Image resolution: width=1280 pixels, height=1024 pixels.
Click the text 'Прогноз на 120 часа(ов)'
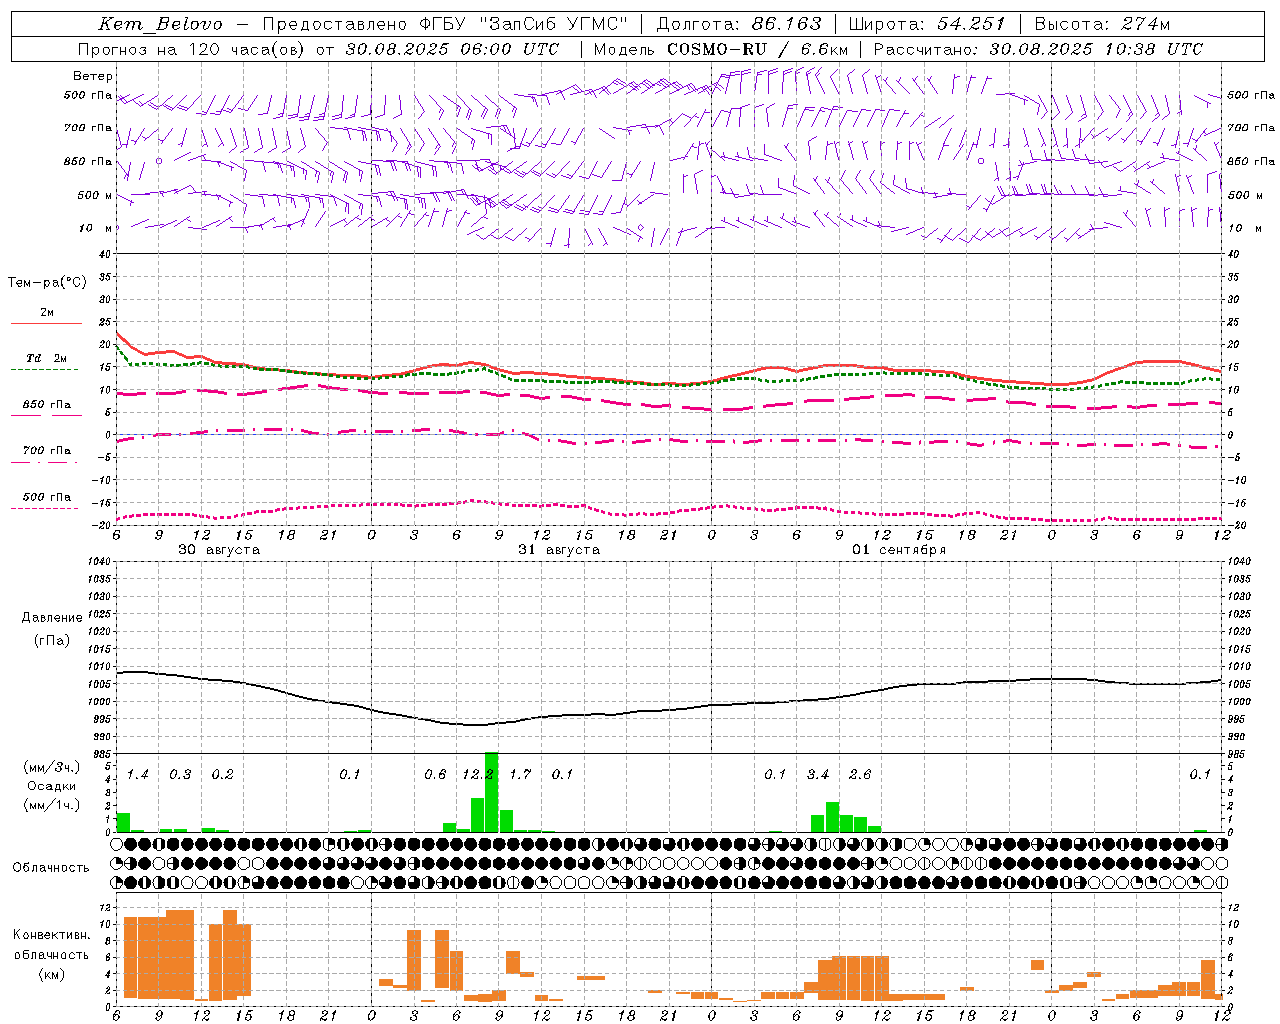tap(192, 49)
